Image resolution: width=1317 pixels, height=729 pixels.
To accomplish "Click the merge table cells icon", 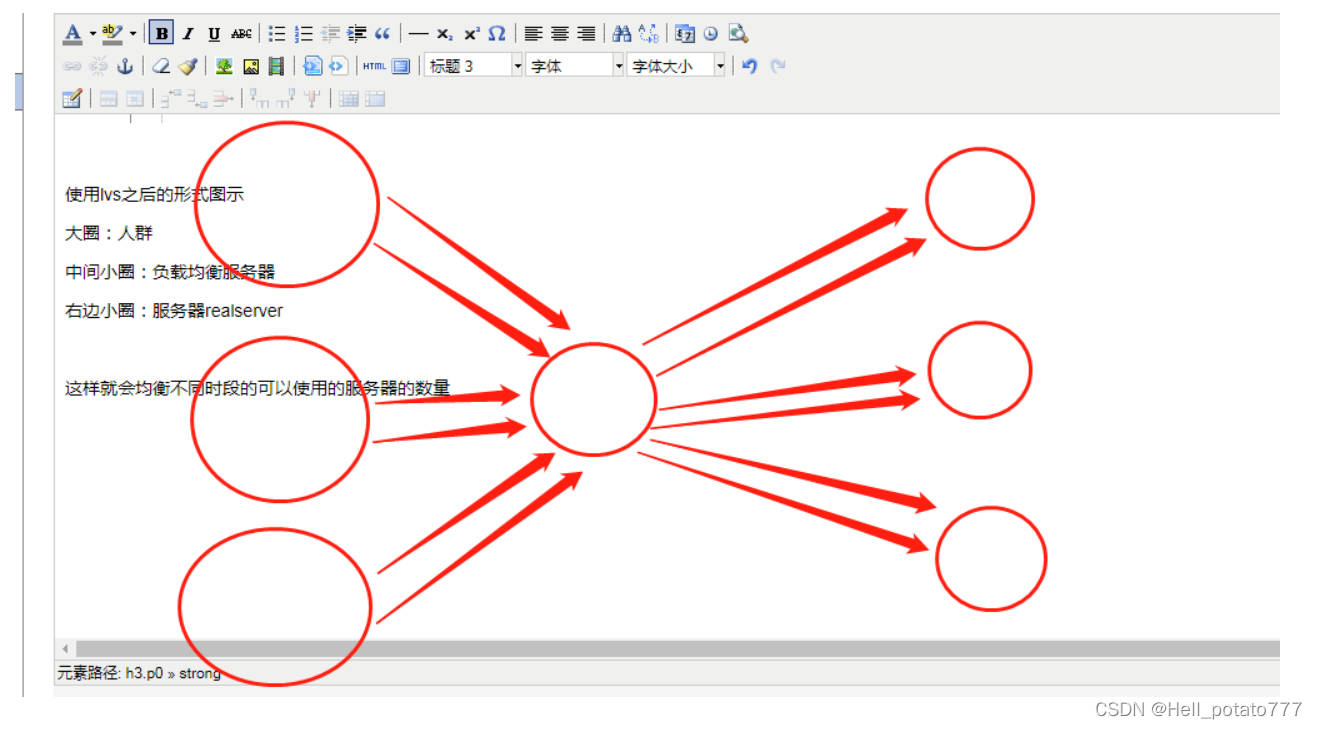I will point(375,99).
